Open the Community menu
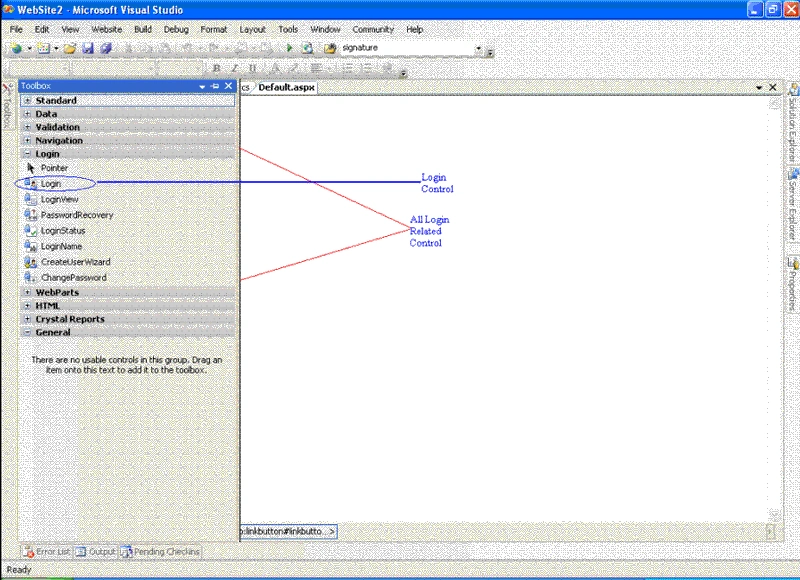 (x=373, y=30)
